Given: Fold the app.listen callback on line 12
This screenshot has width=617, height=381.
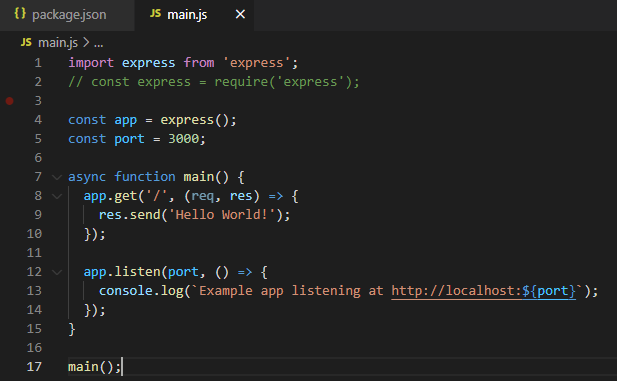Looking at the screenshot, I should click(x=57, y=272).
